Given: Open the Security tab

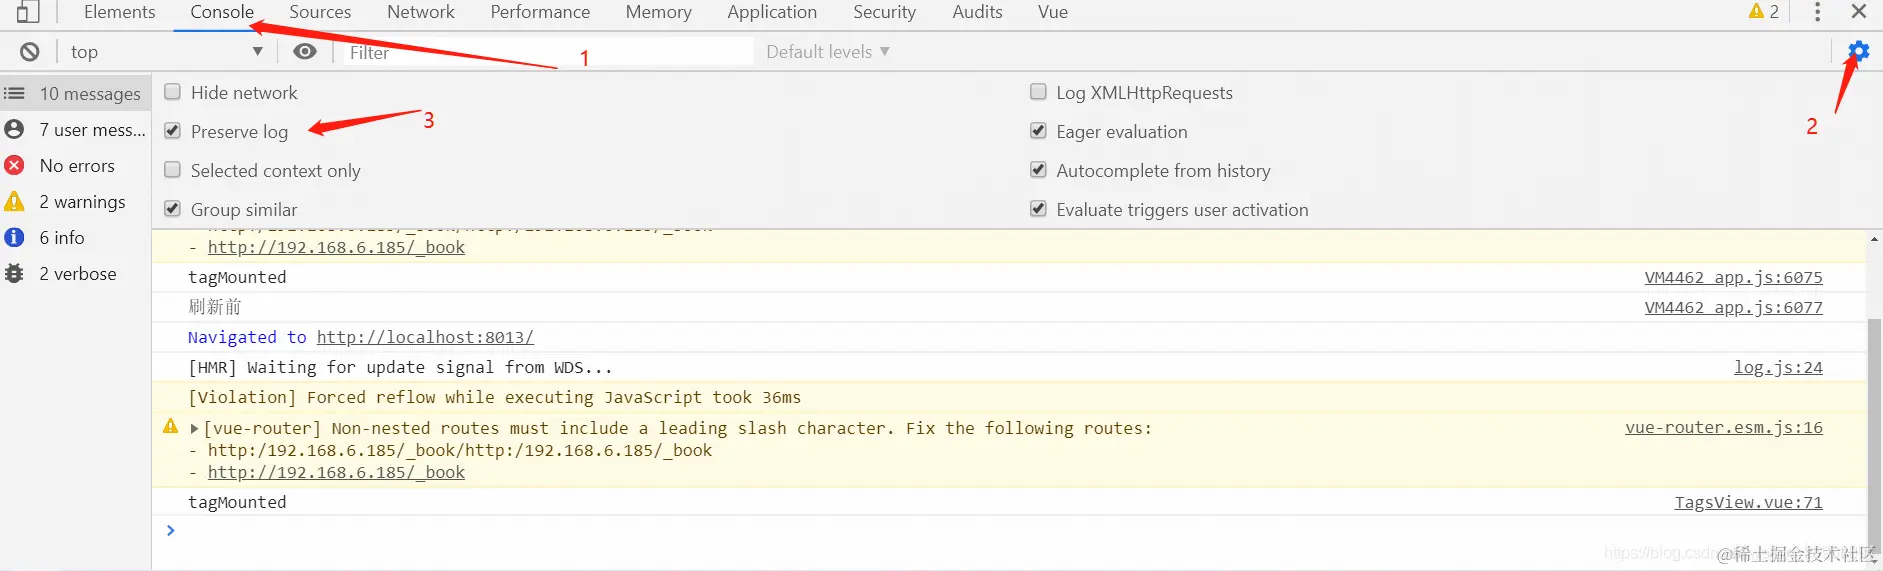Looking at the screenshot, I should click(884, 12).
